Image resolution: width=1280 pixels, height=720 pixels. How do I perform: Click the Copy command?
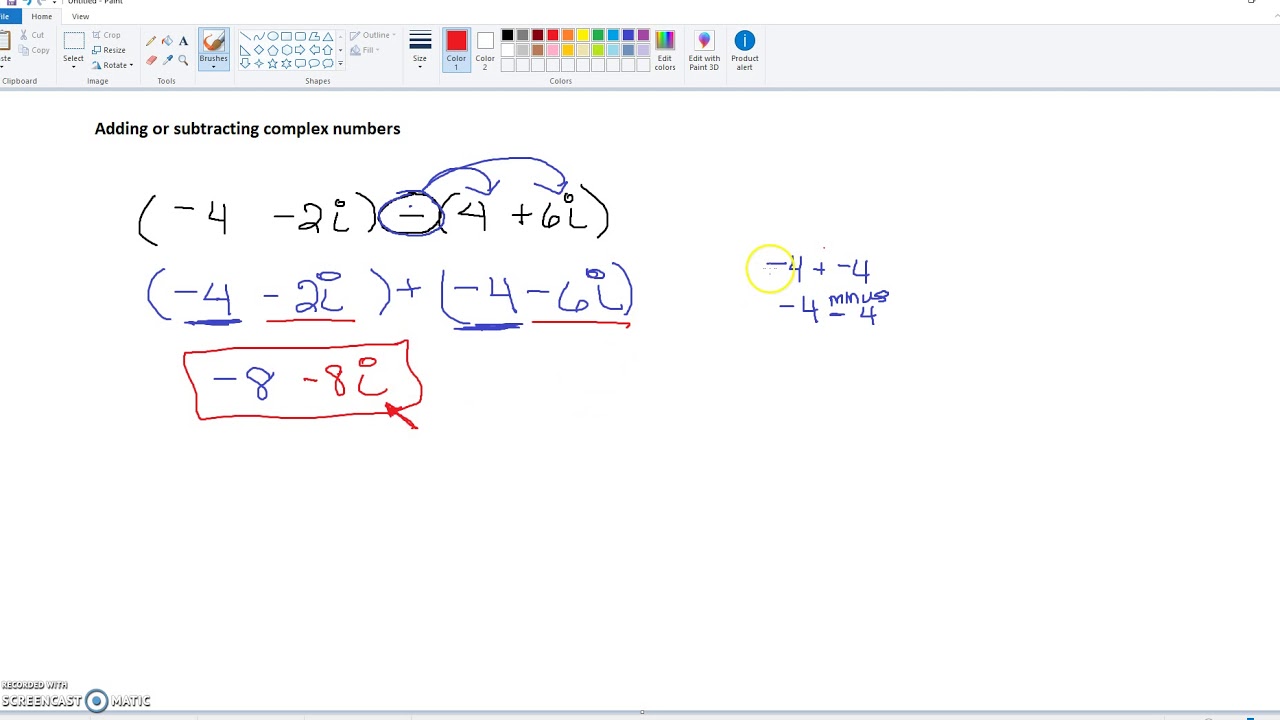33,50
